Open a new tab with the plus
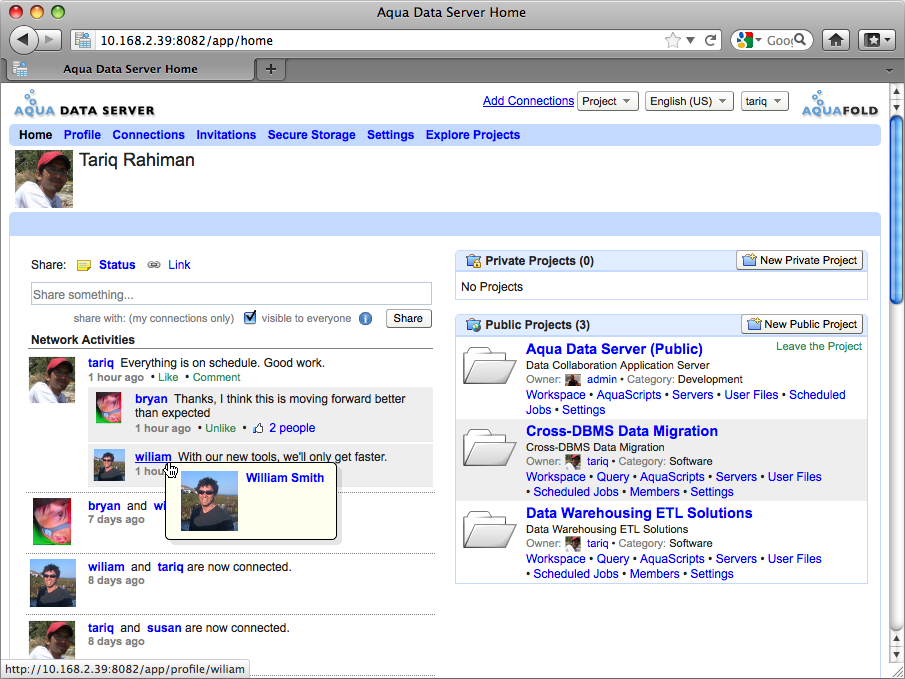Viewport: 905px width, 679px height. click(271, 69)
